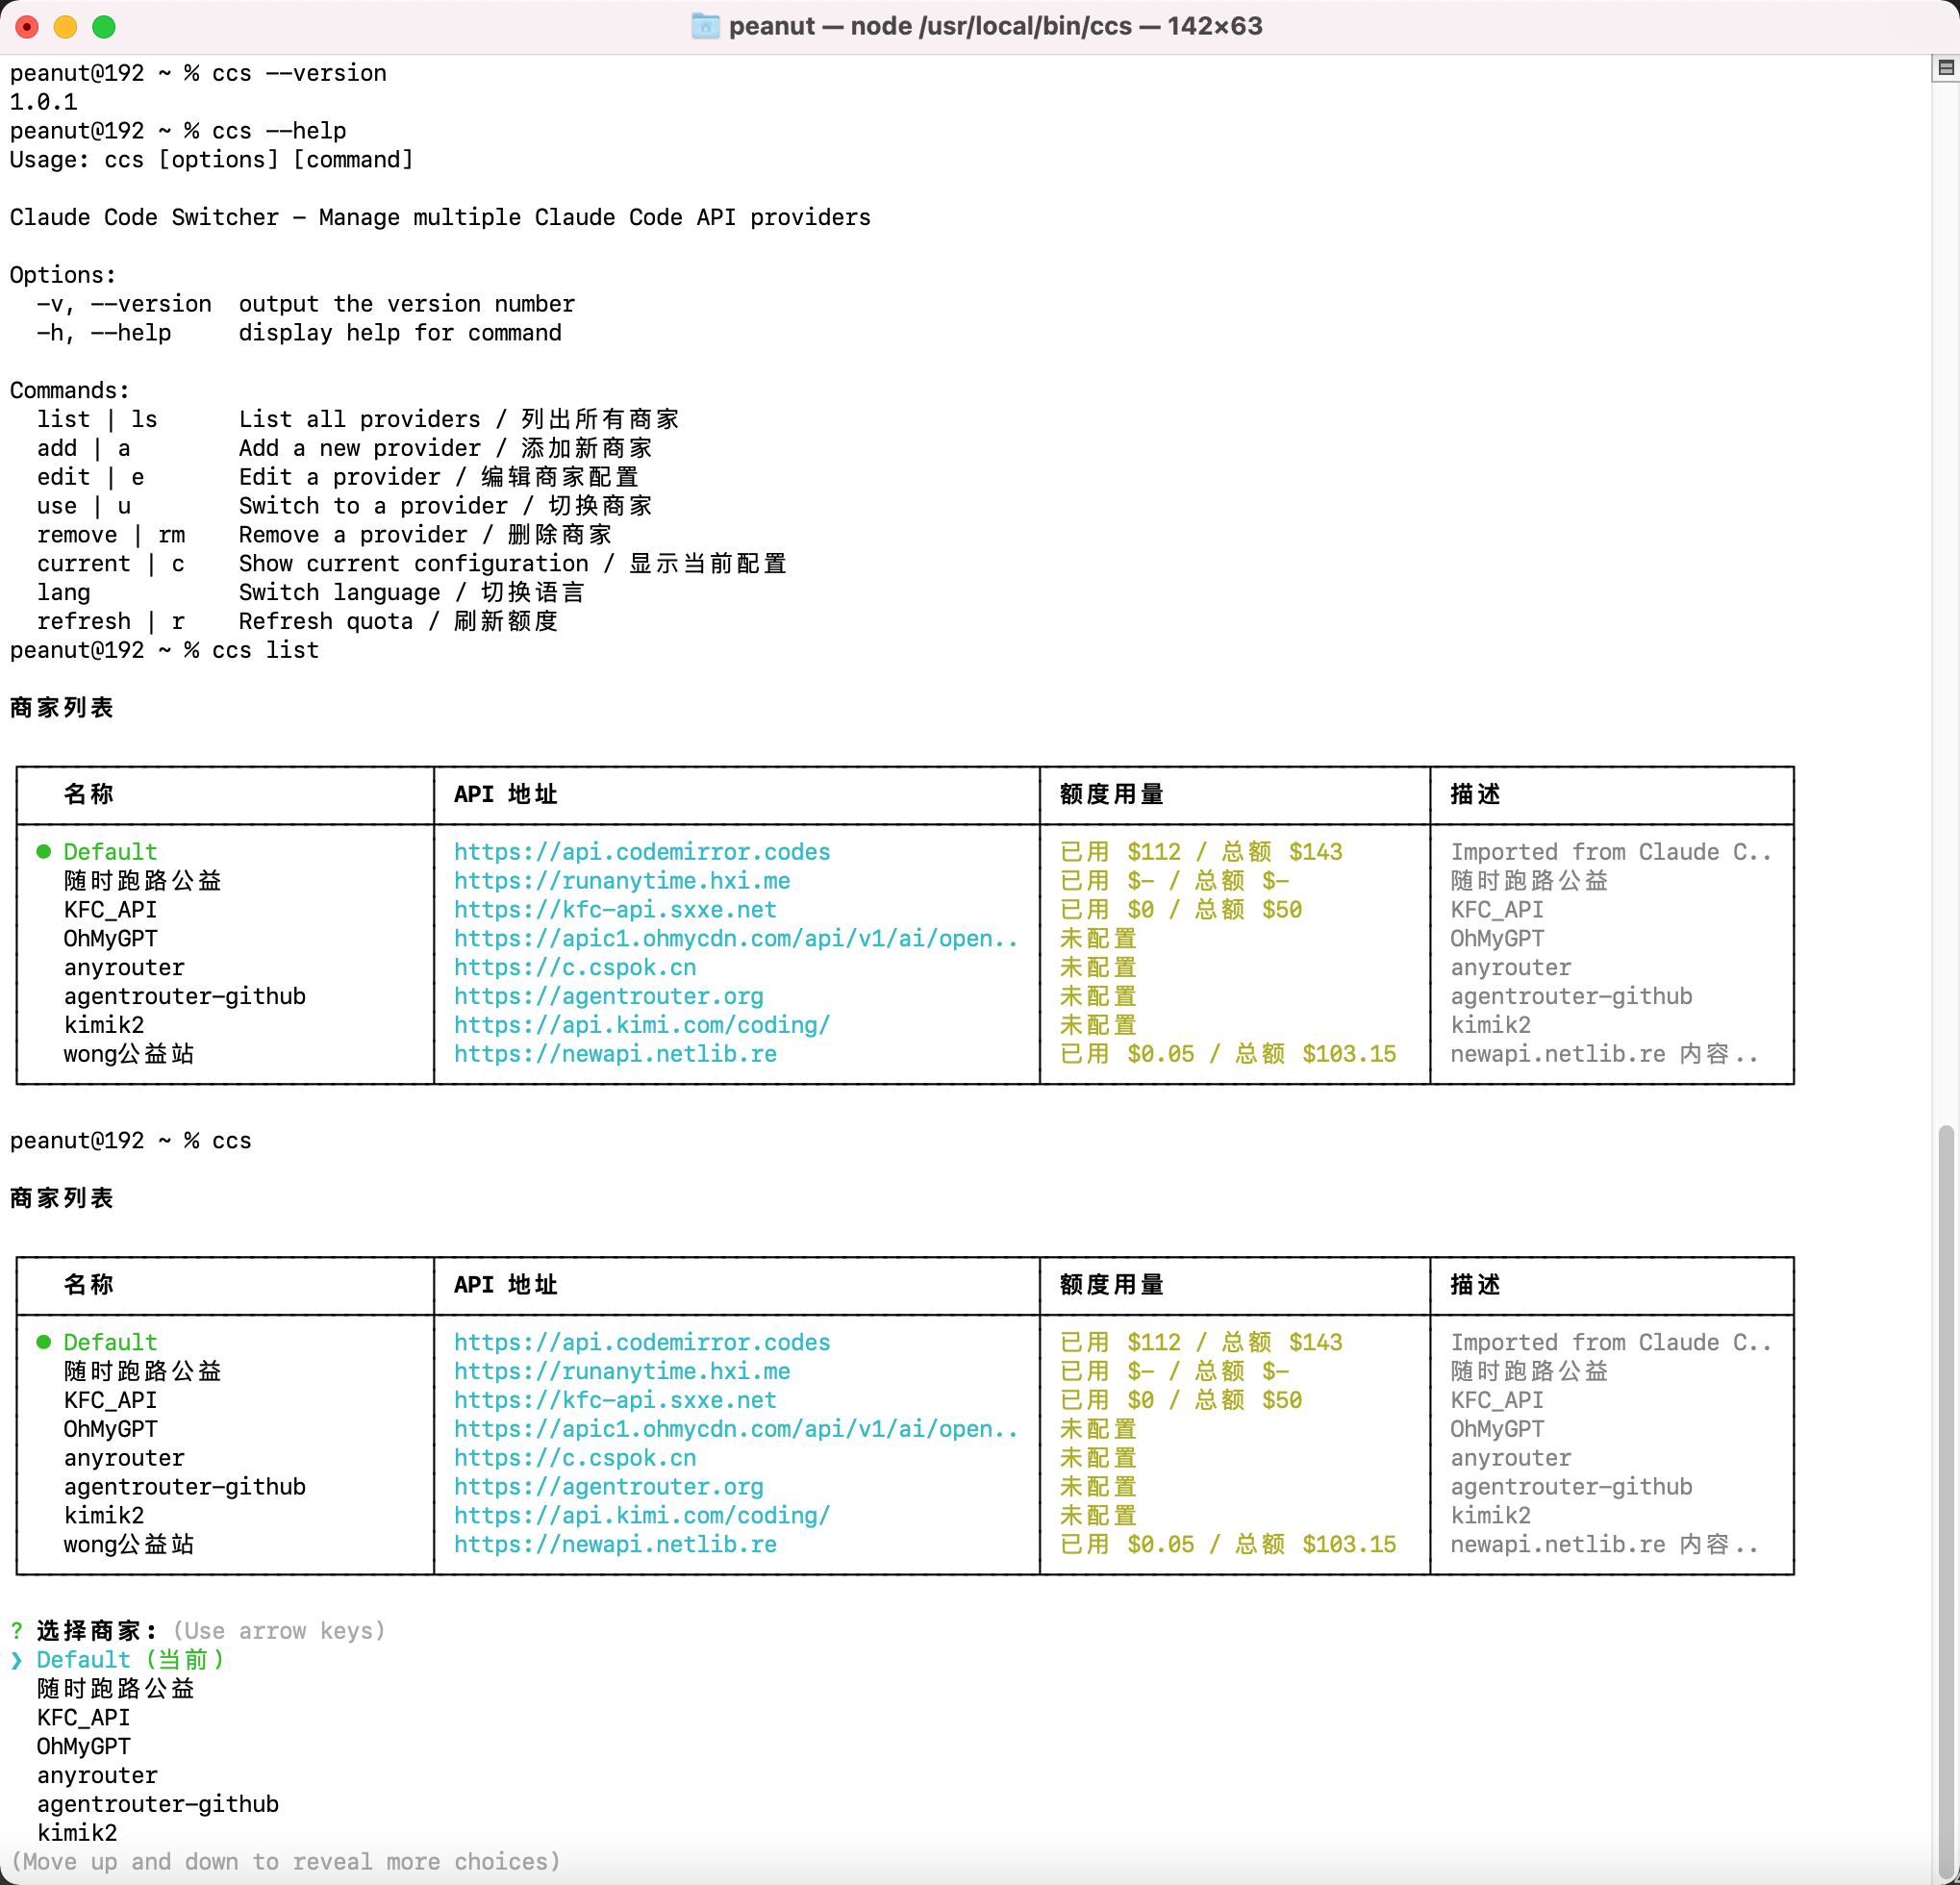This screenshot has height=1885, width=1960.
Task: Click green active dot beside first Default
Action: pyautogui.click(x=44, y=852)
